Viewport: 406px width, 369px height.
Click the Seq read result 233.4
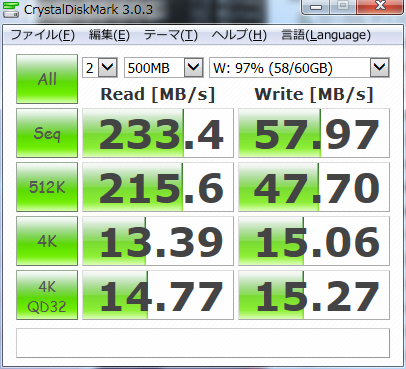[158, 133]
